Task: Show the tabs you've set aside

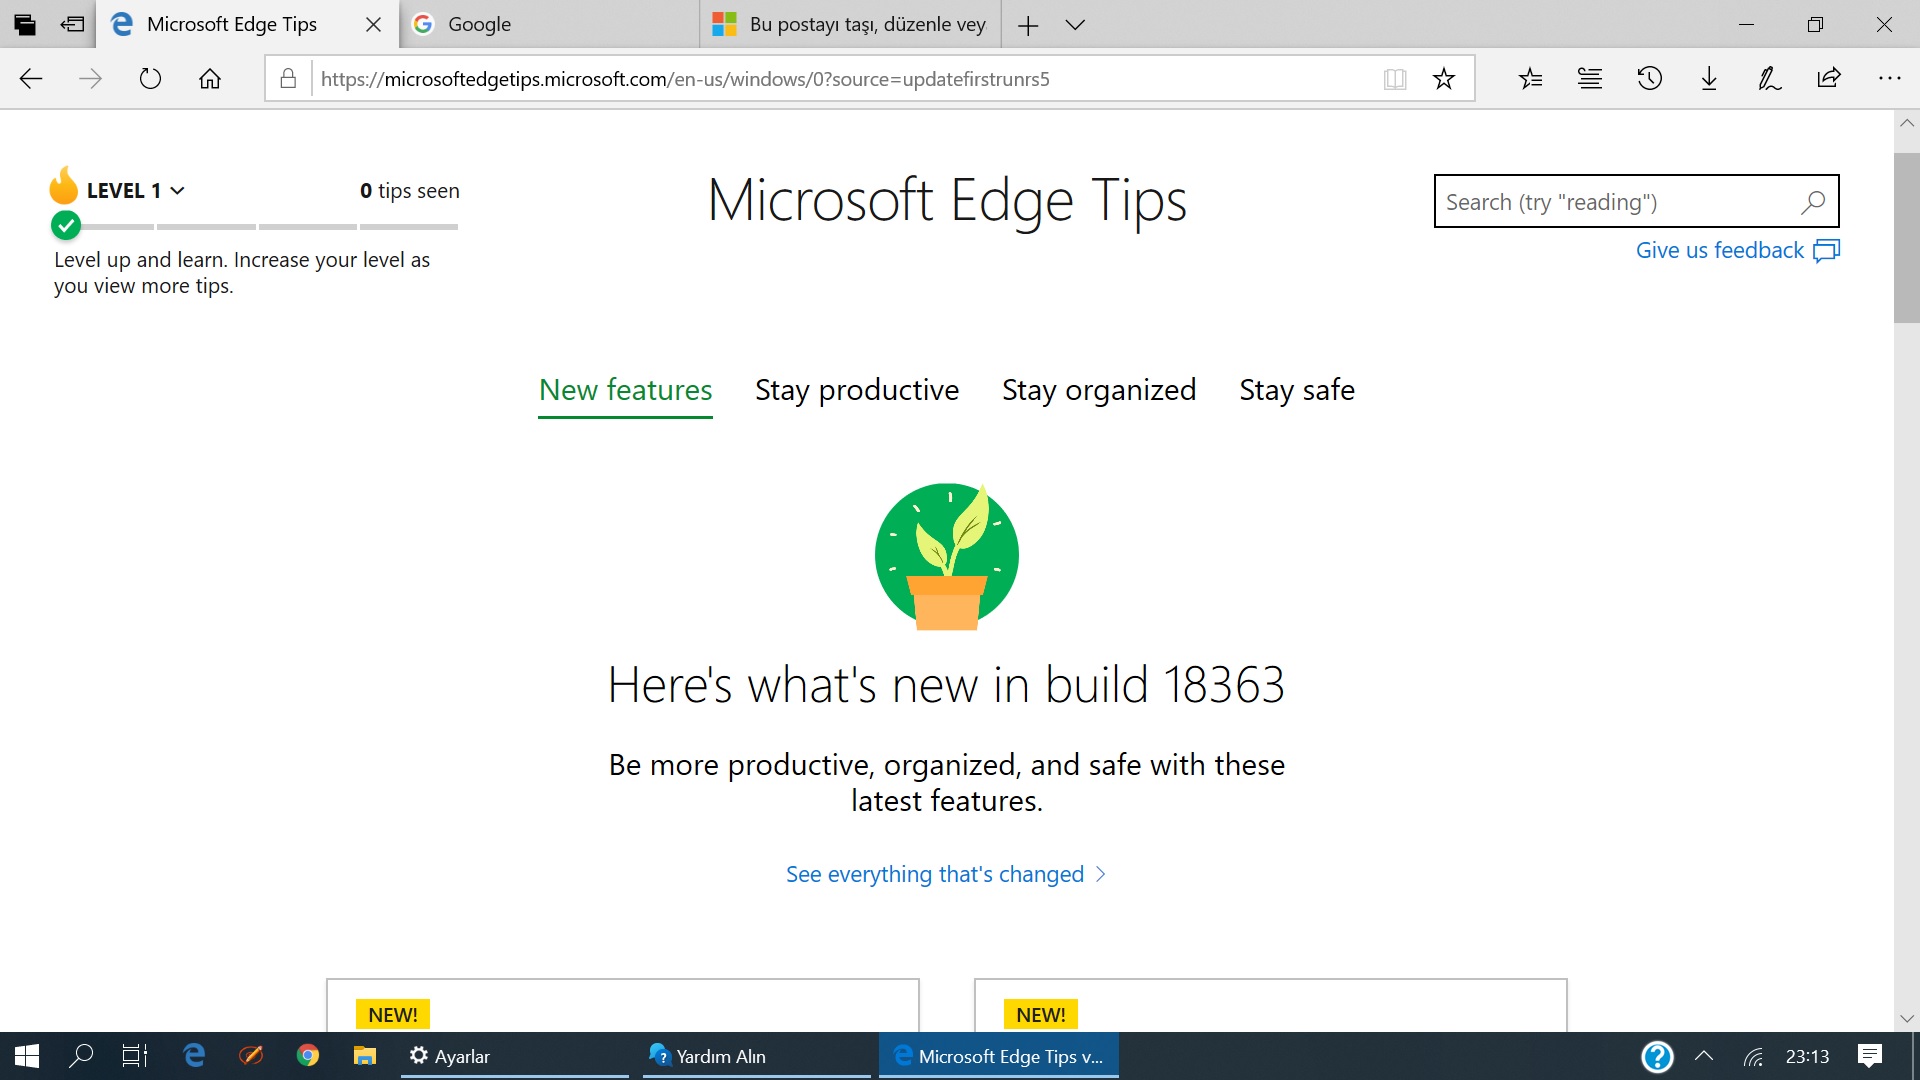Action: [25, 24]
